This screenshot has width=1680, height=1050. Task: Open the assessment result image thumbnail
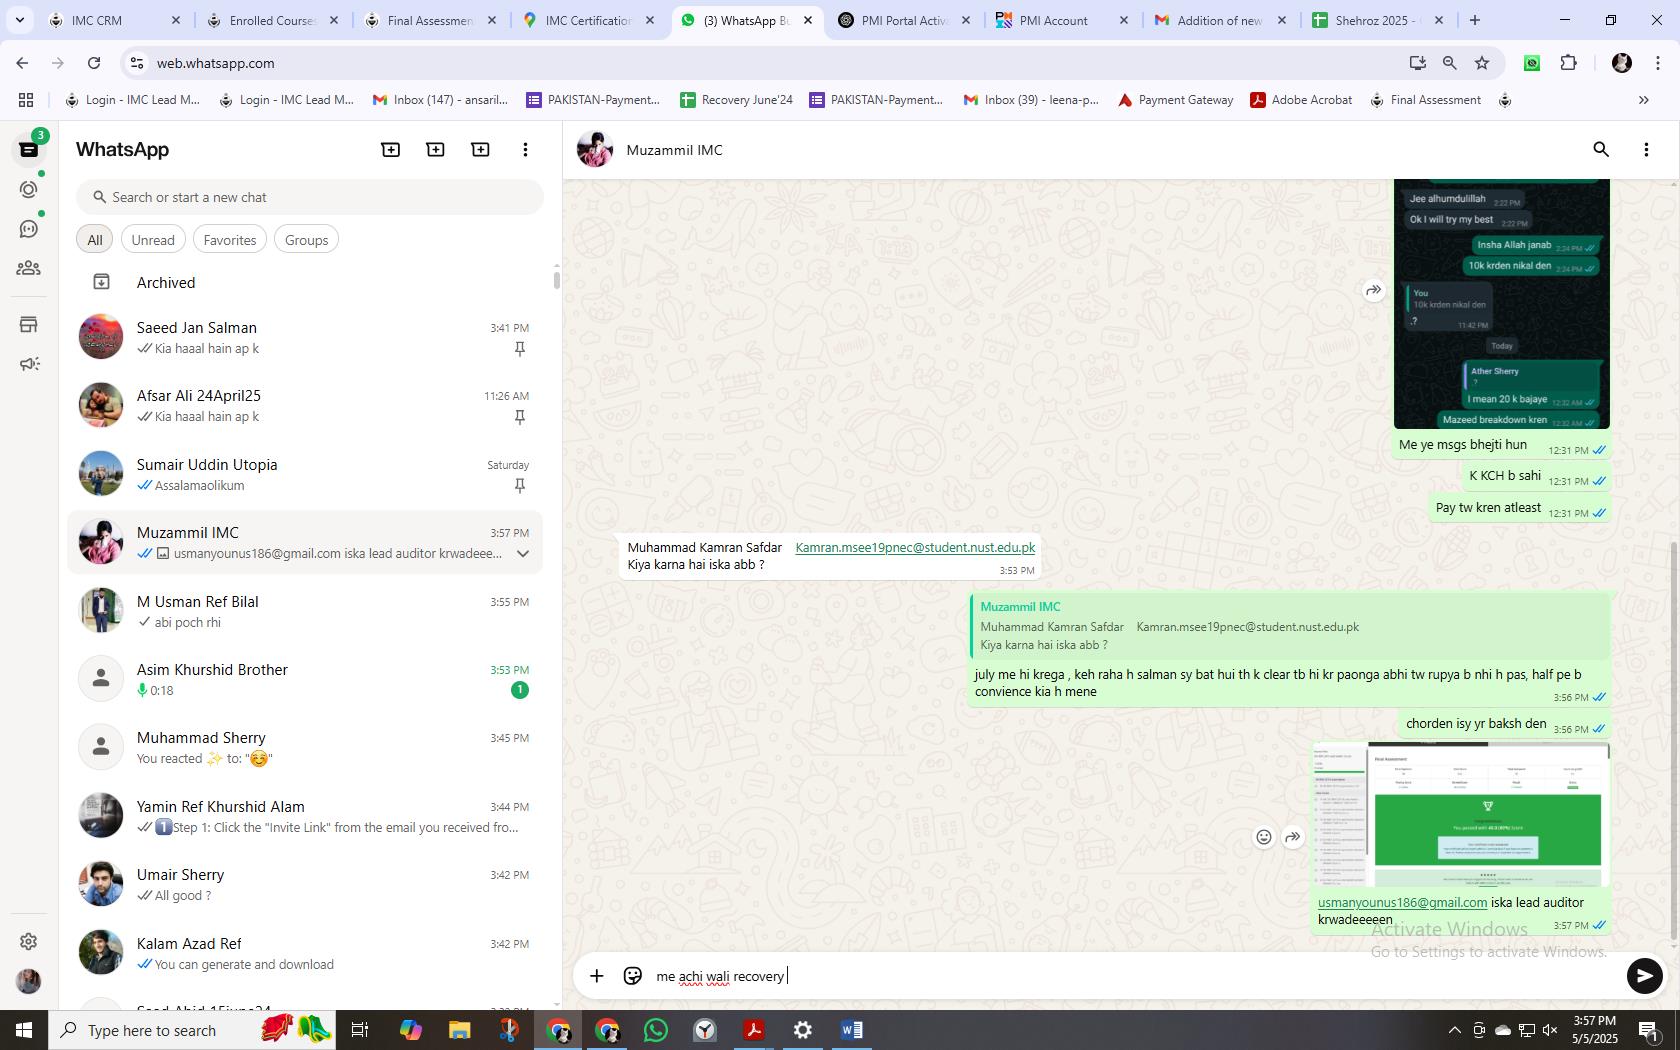pyautogui.click(x=1461, y=814)
